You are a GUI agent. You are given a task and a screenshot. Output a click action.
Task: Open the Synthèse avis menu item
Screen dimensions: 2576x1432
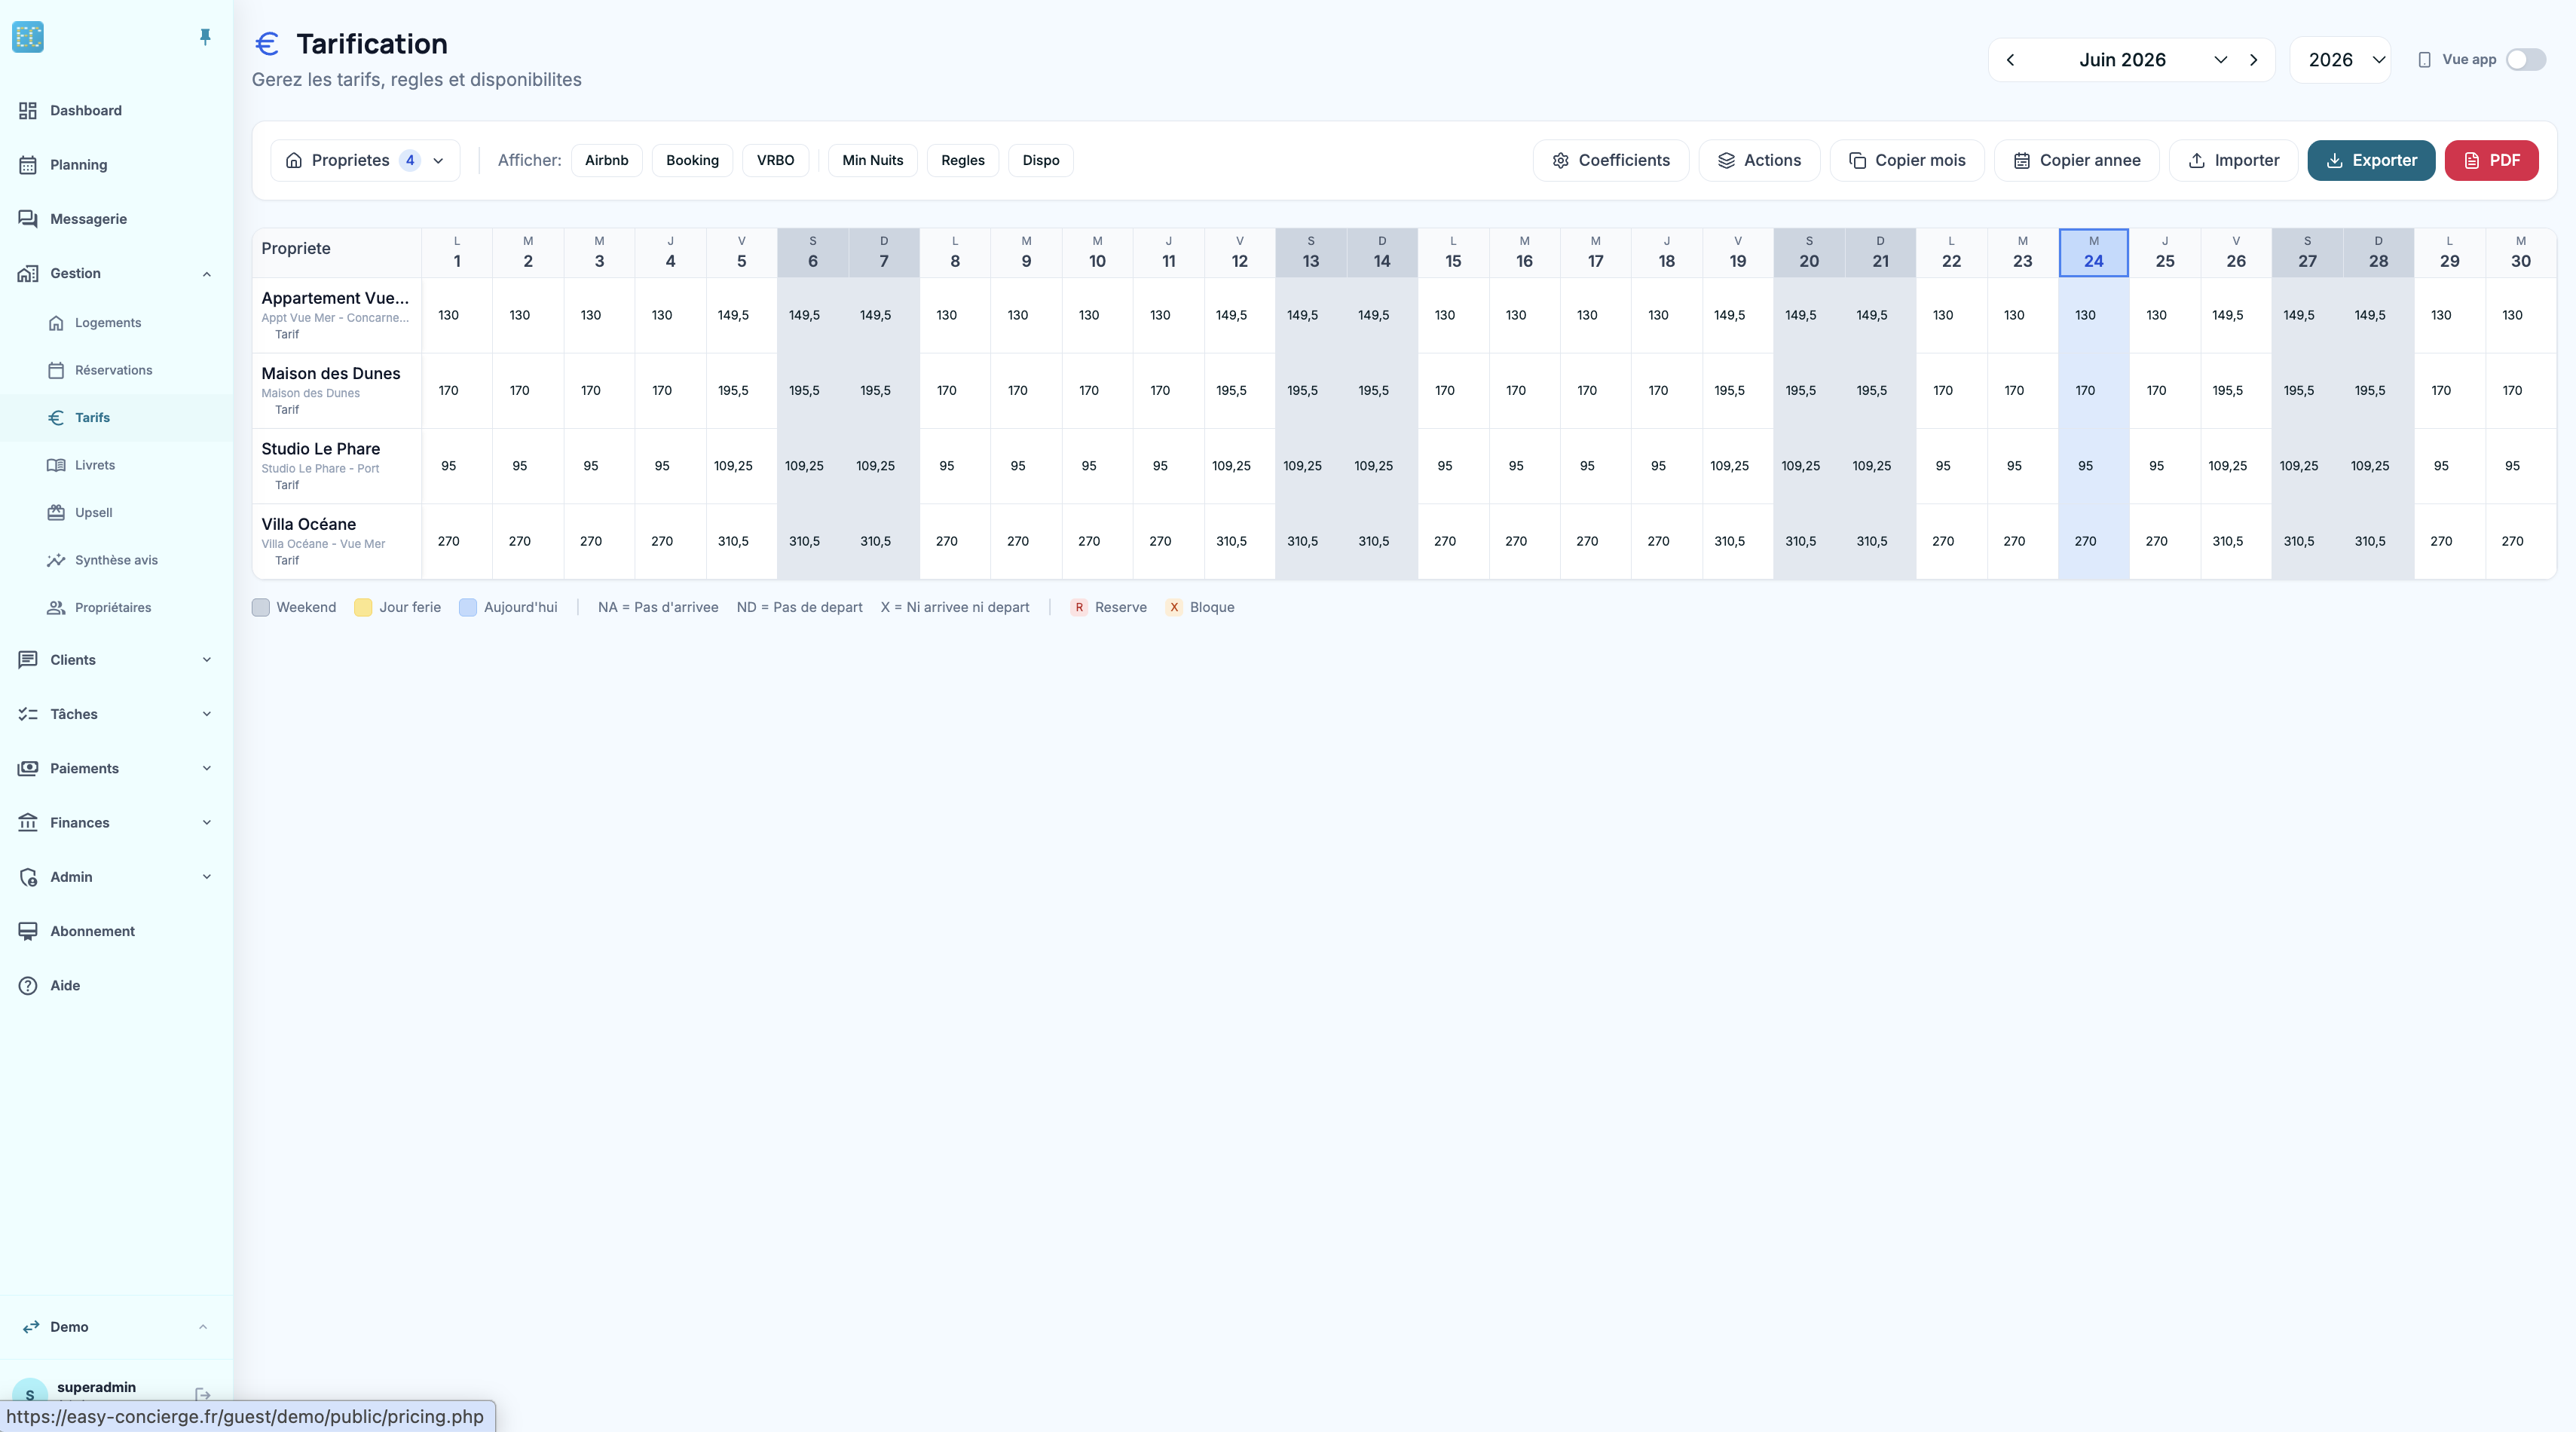[116, 560]
